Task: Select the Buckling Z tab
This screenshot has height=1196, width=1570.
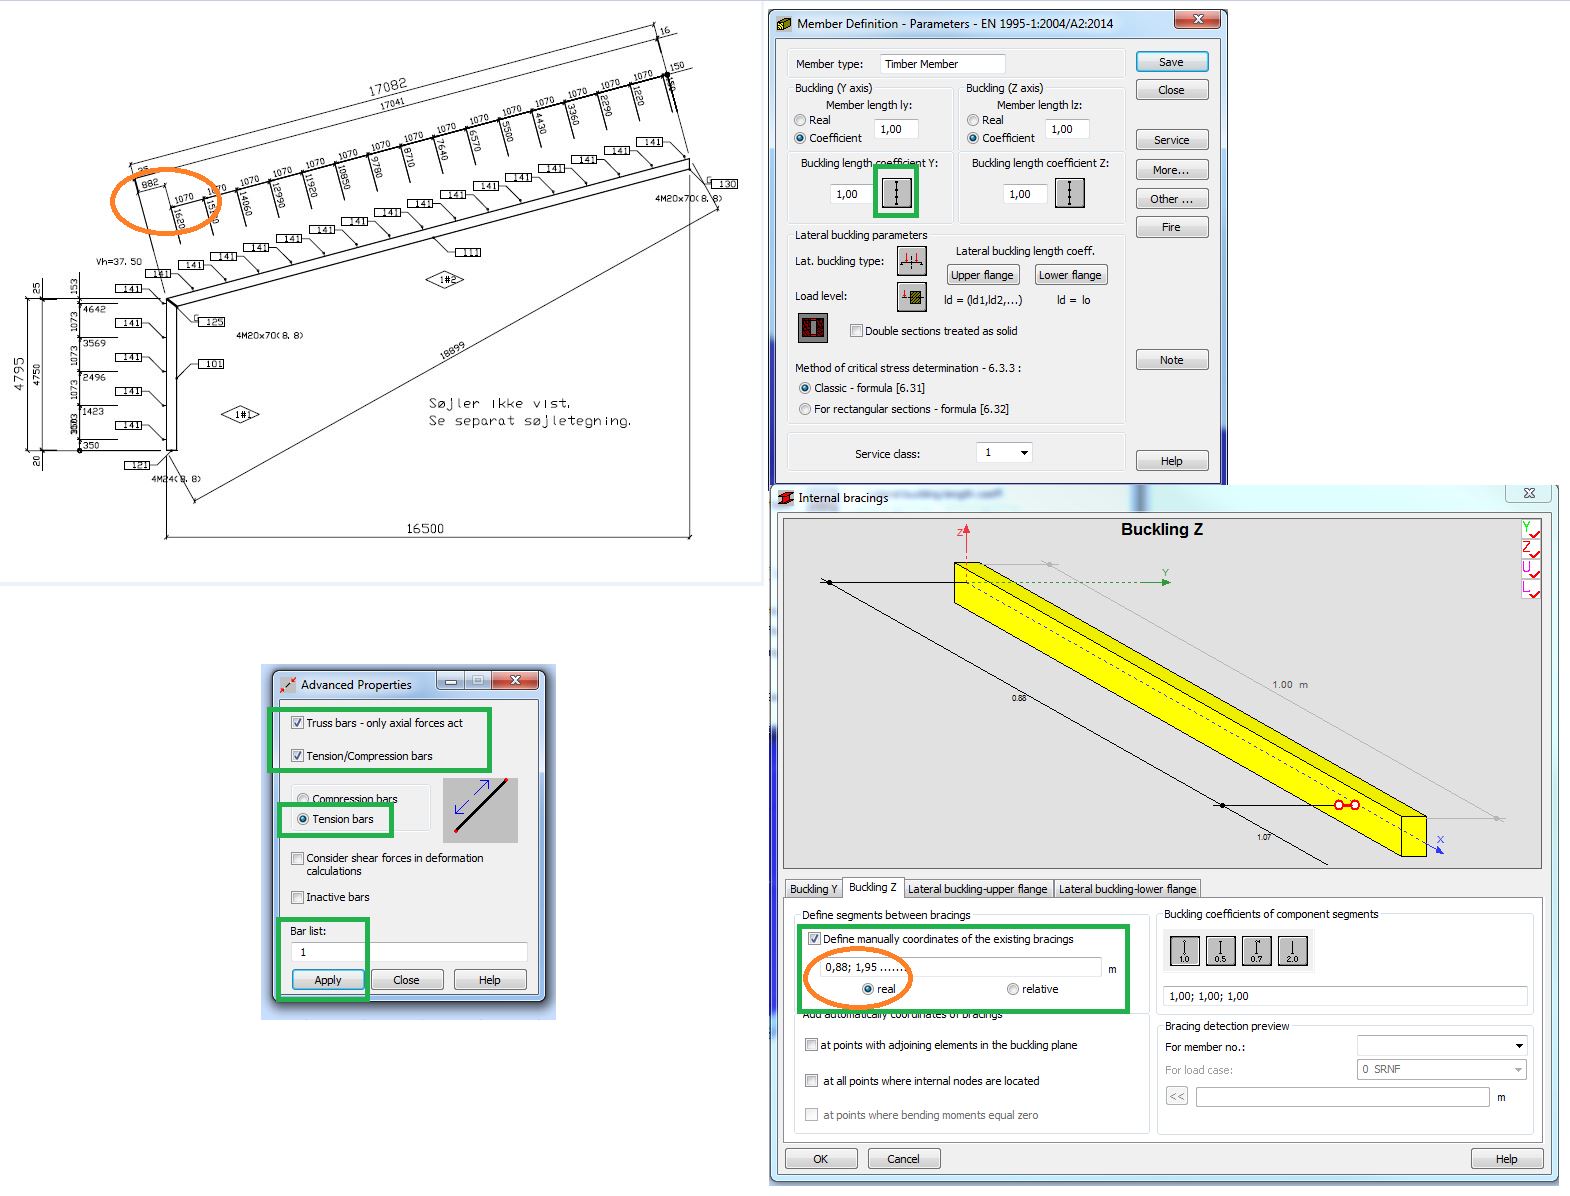Action: [872, 887]
